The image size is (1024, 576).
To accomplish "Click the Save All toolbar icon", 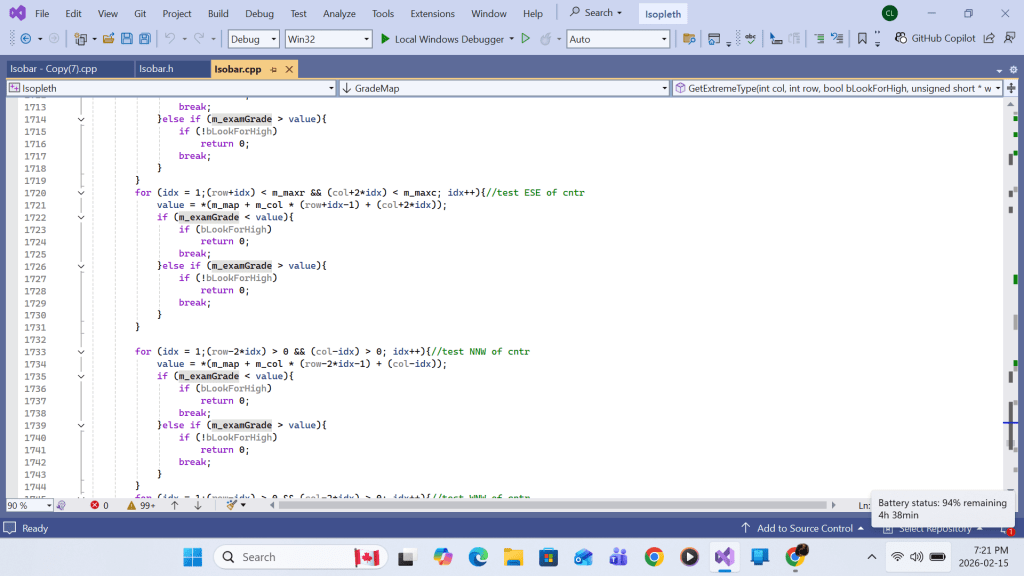I will pos(145,39).
